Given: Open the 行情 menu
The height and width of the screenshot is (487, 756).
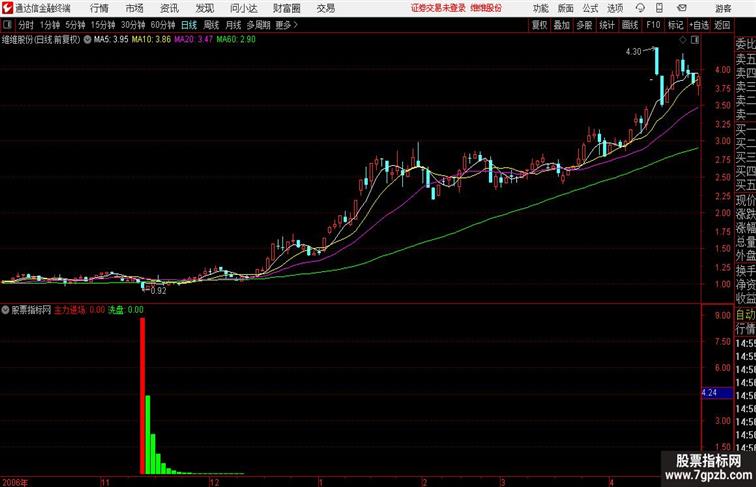Looking at the screenshot, I should 99,8.
